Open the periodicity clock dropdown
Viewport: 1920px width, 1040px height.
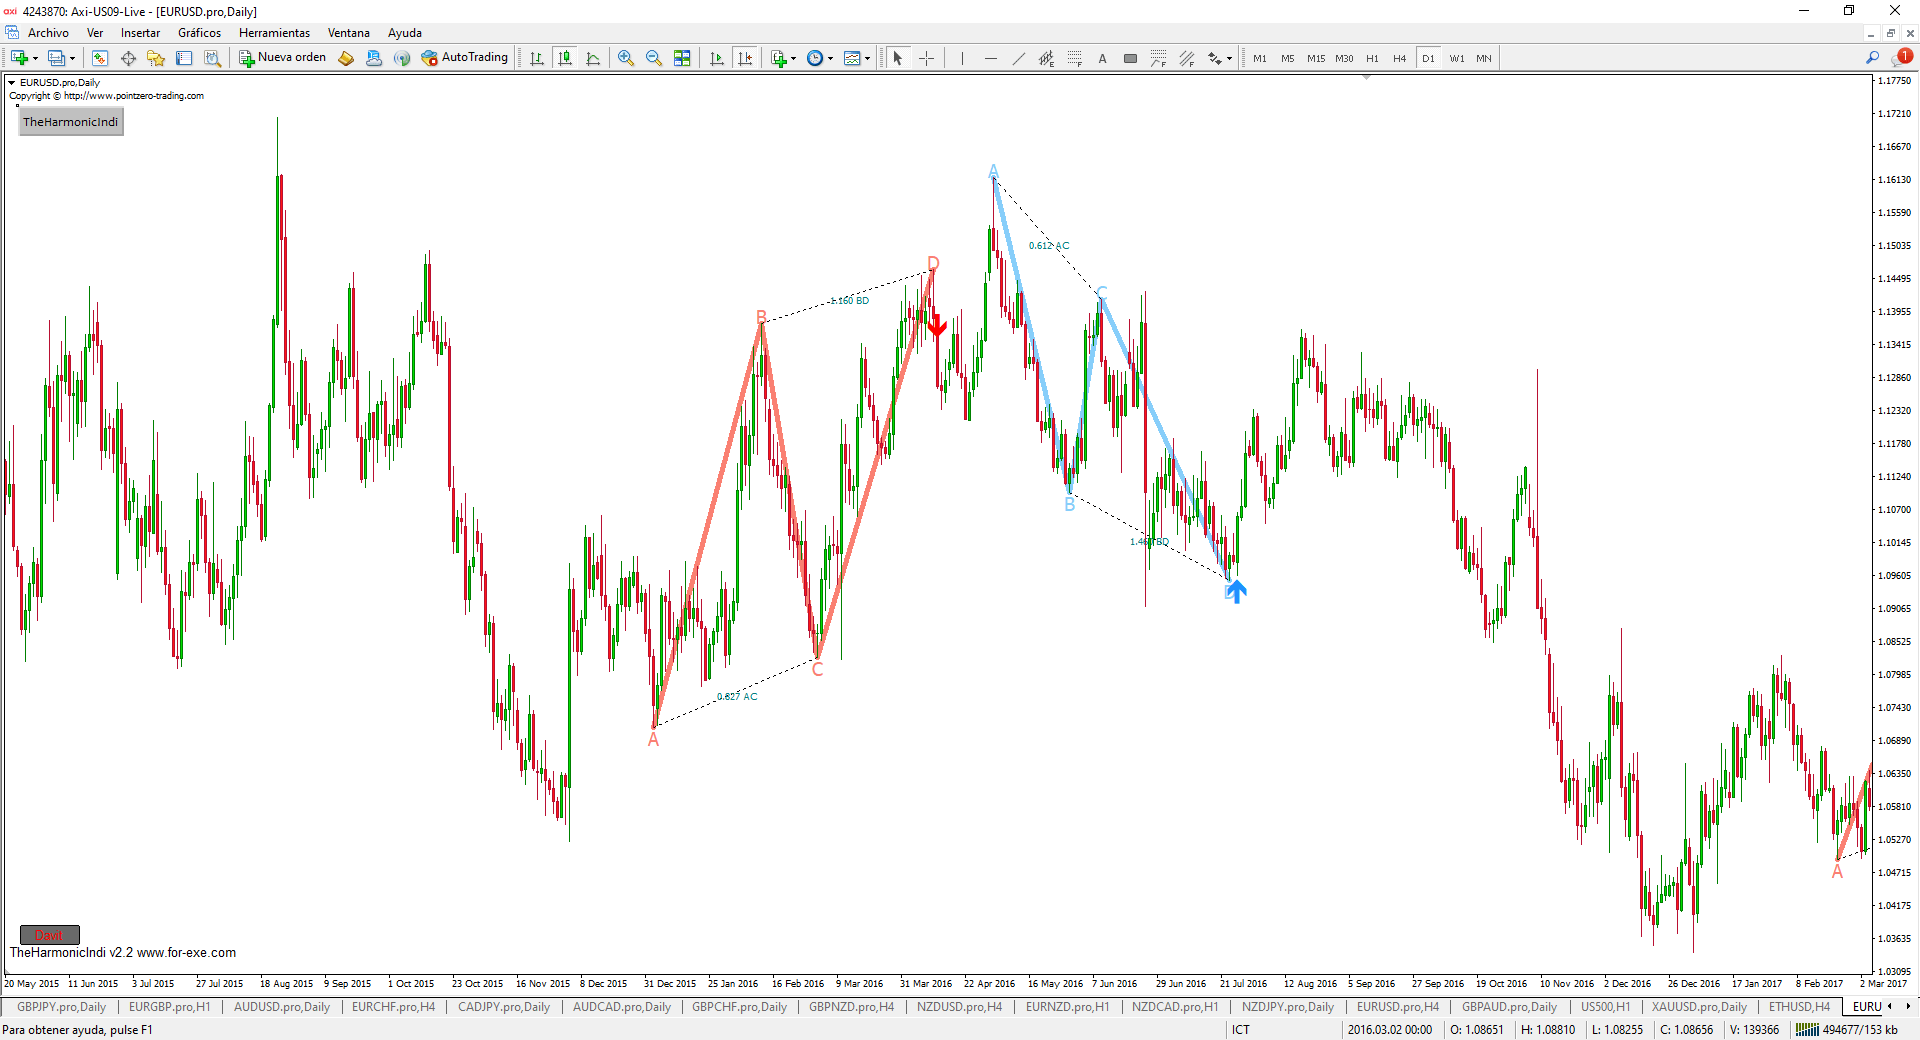pos(830,58)
